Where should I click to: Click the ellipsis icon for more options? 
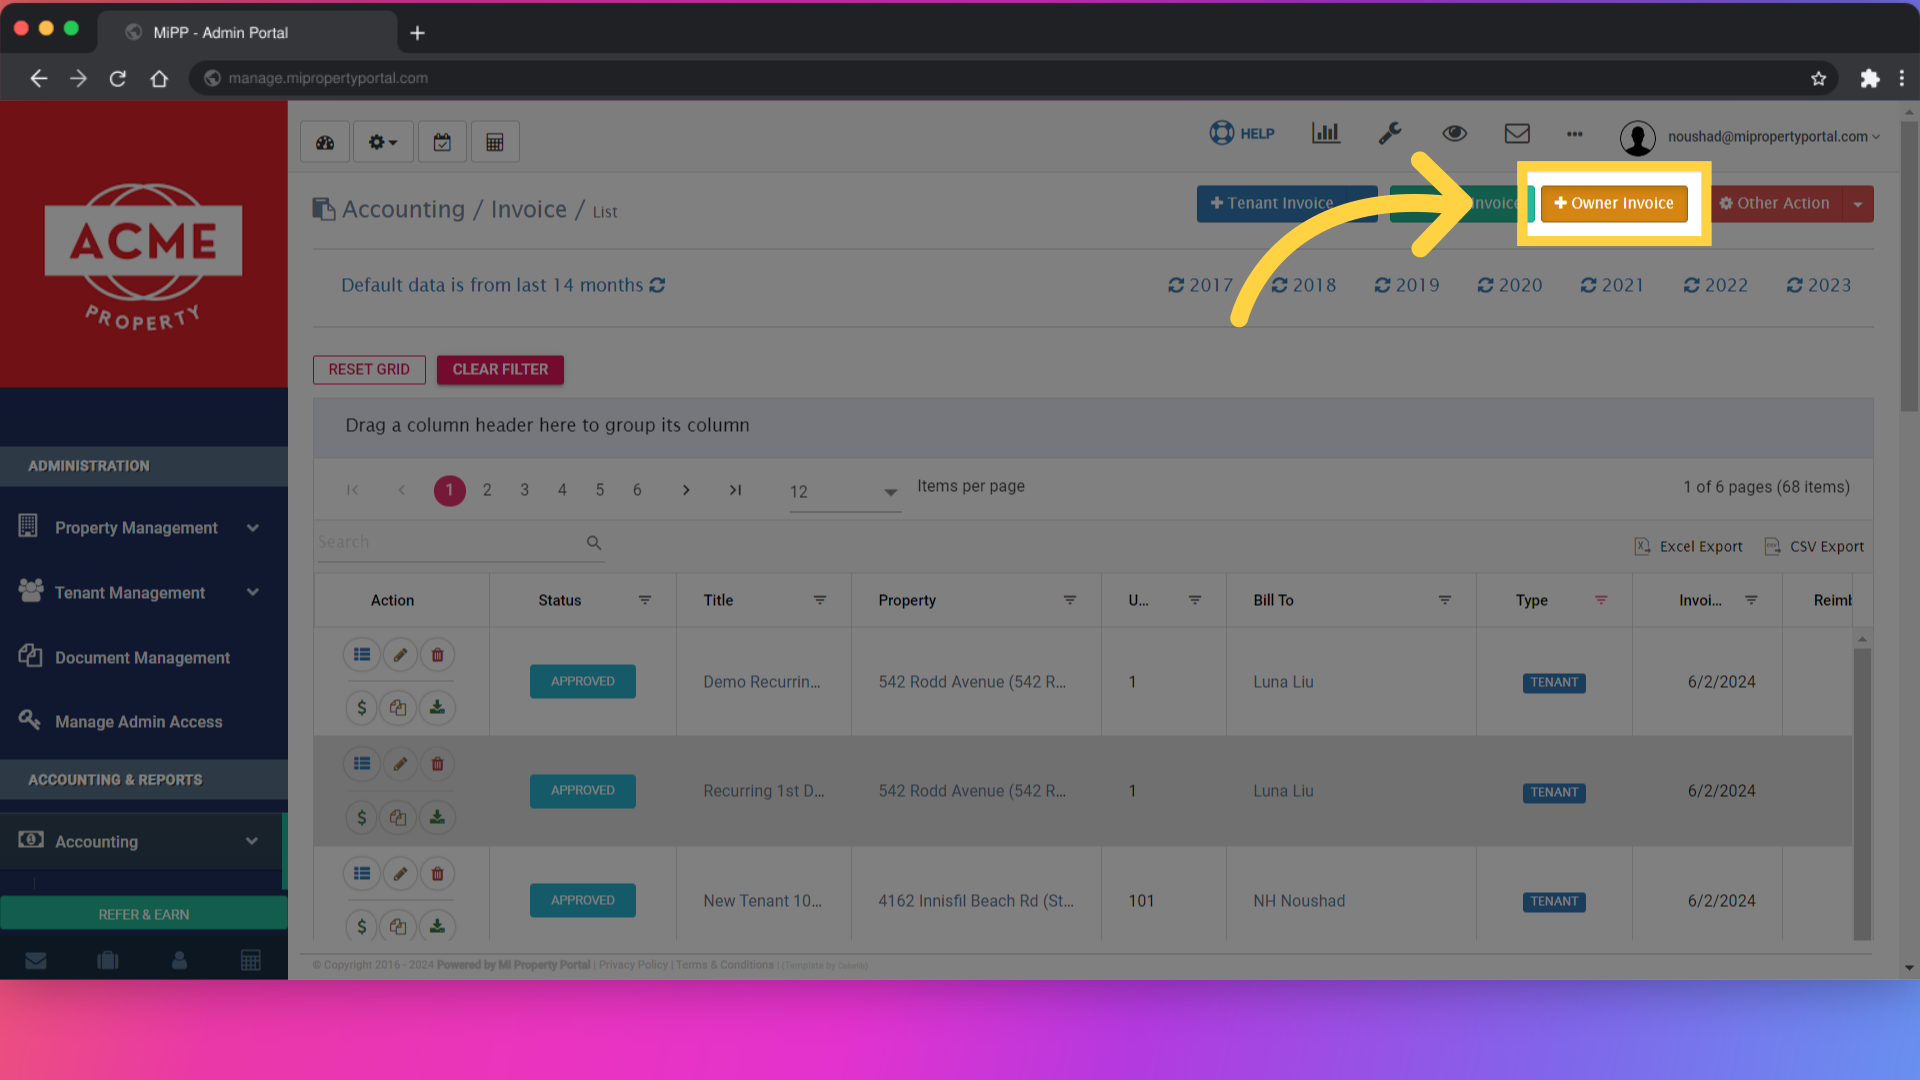[1574, 135]
